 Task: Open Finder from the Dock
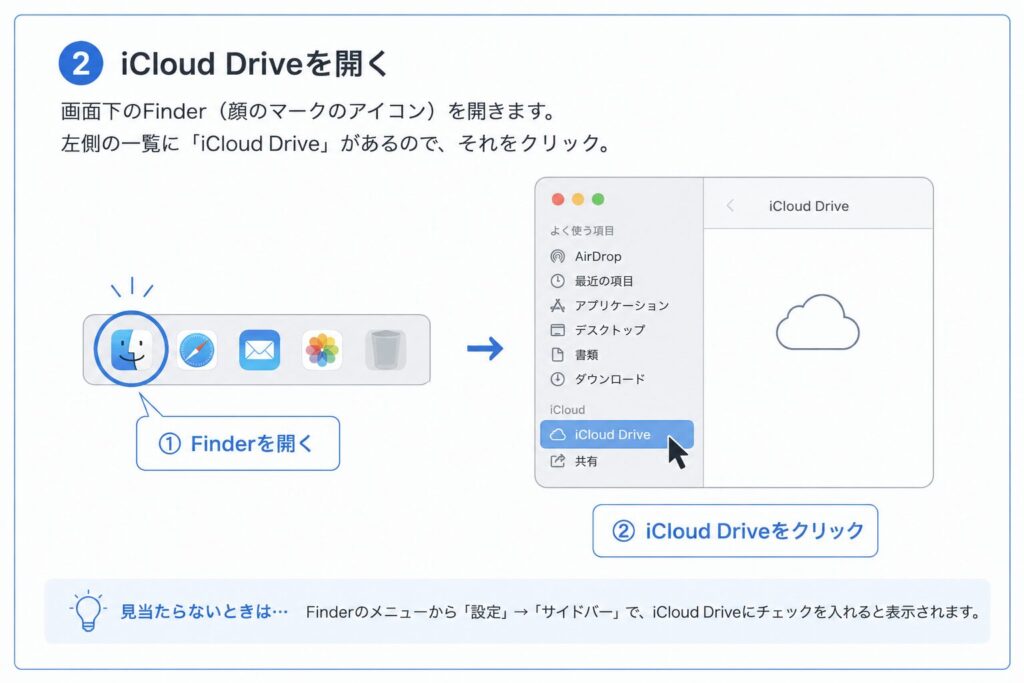point(131,349)
